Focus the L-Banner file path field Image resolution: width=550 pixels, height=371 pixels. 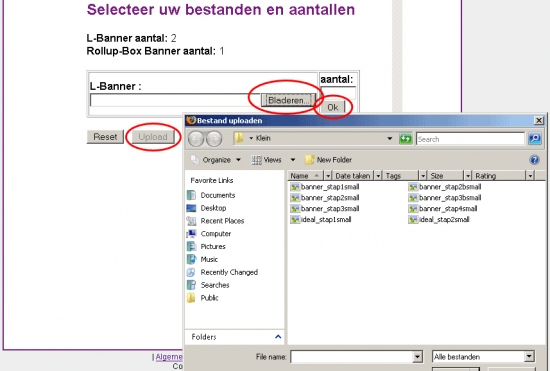(175, 100)
